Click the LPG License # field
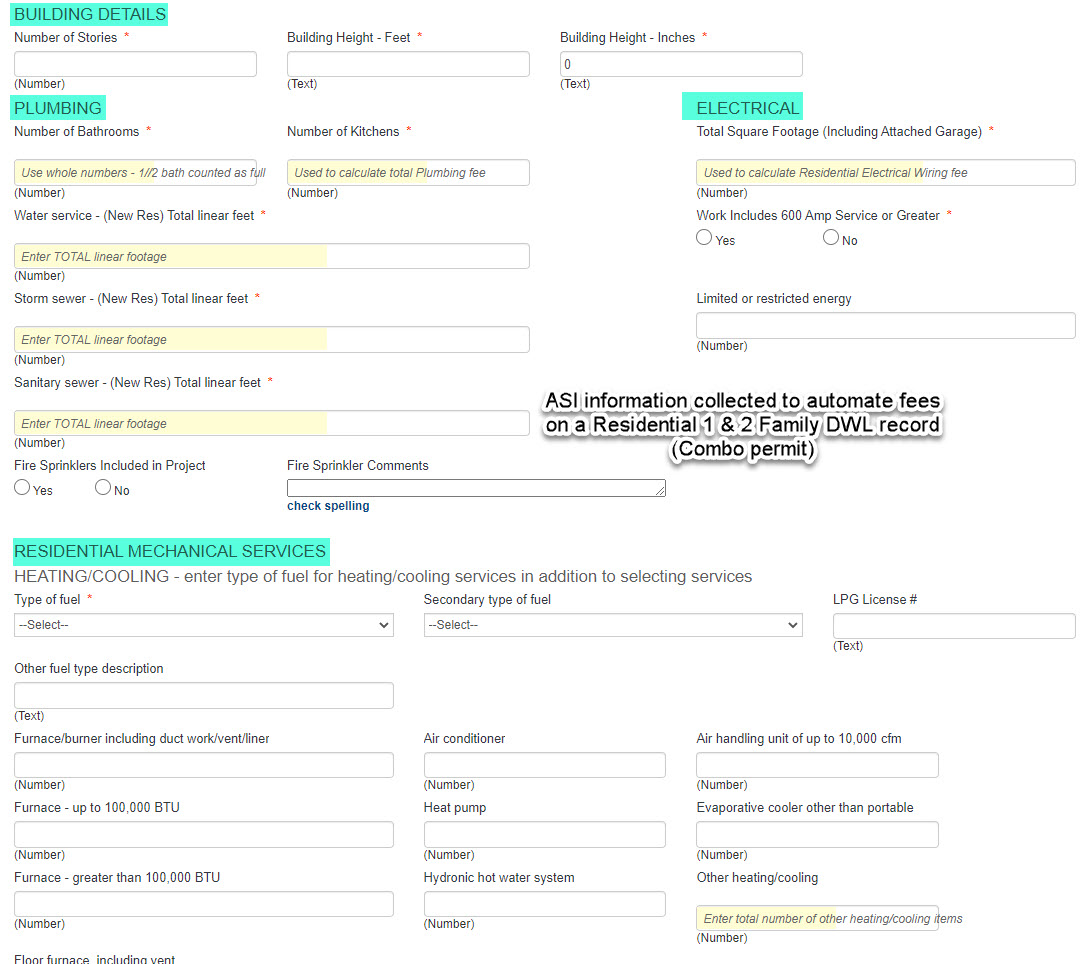 (x=954, y=626)
